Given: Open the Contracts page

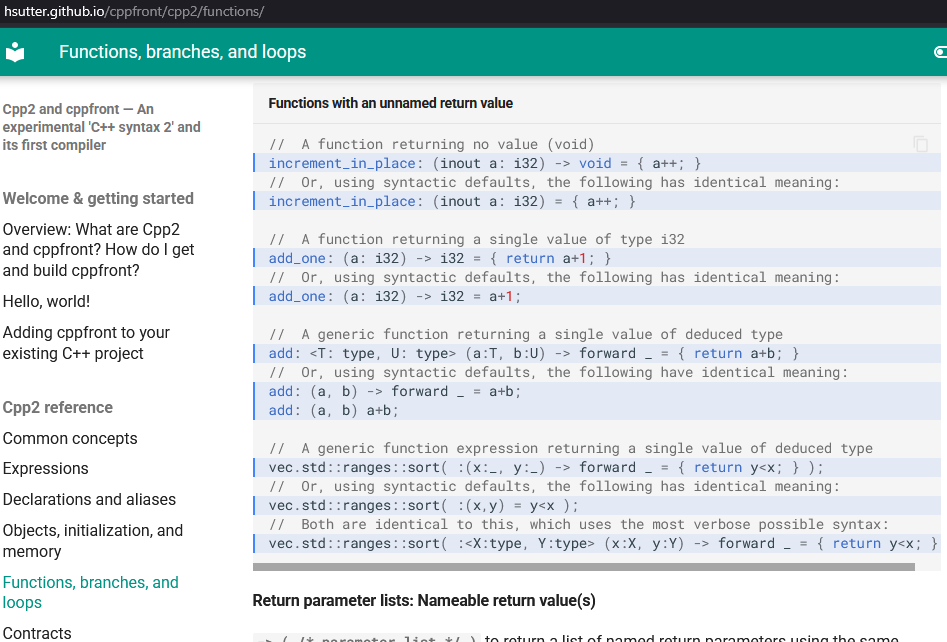Looking at the screenshot, I should tap(37, 633).
